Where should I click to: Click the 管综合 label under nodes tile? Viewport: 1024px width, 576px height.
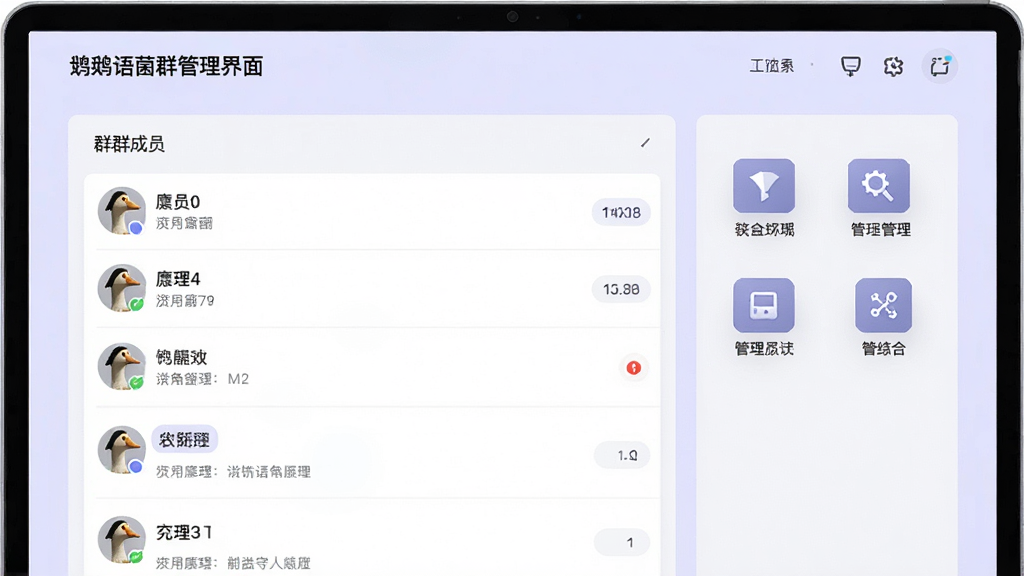884,349
